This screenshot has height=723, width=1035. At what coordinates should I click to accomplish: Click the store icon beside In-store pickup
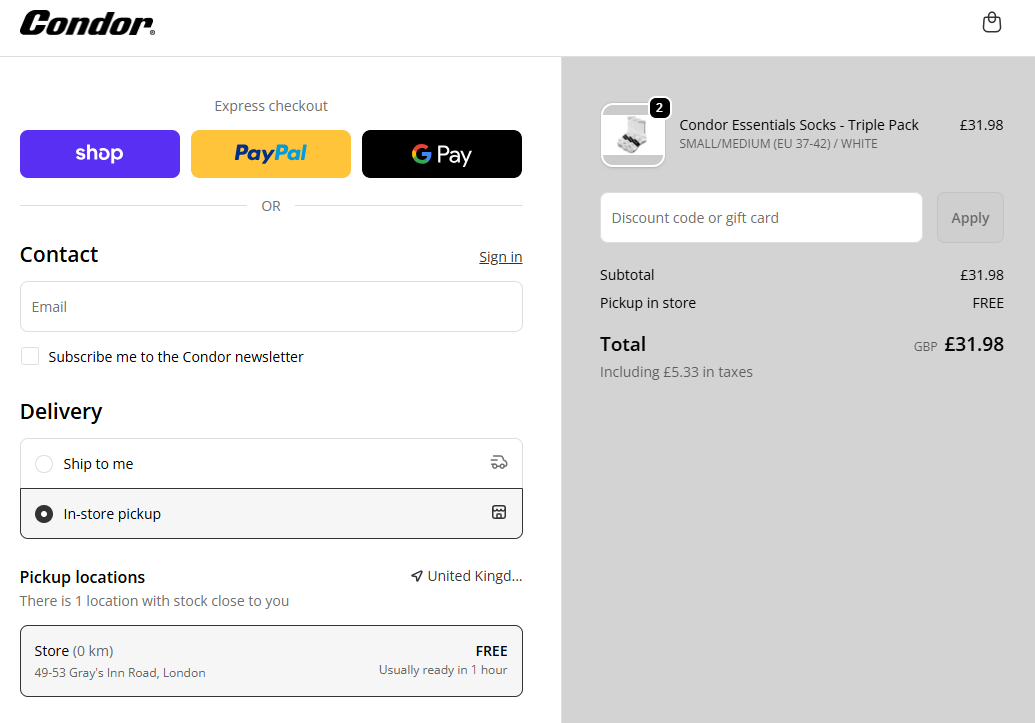point(499,512)
